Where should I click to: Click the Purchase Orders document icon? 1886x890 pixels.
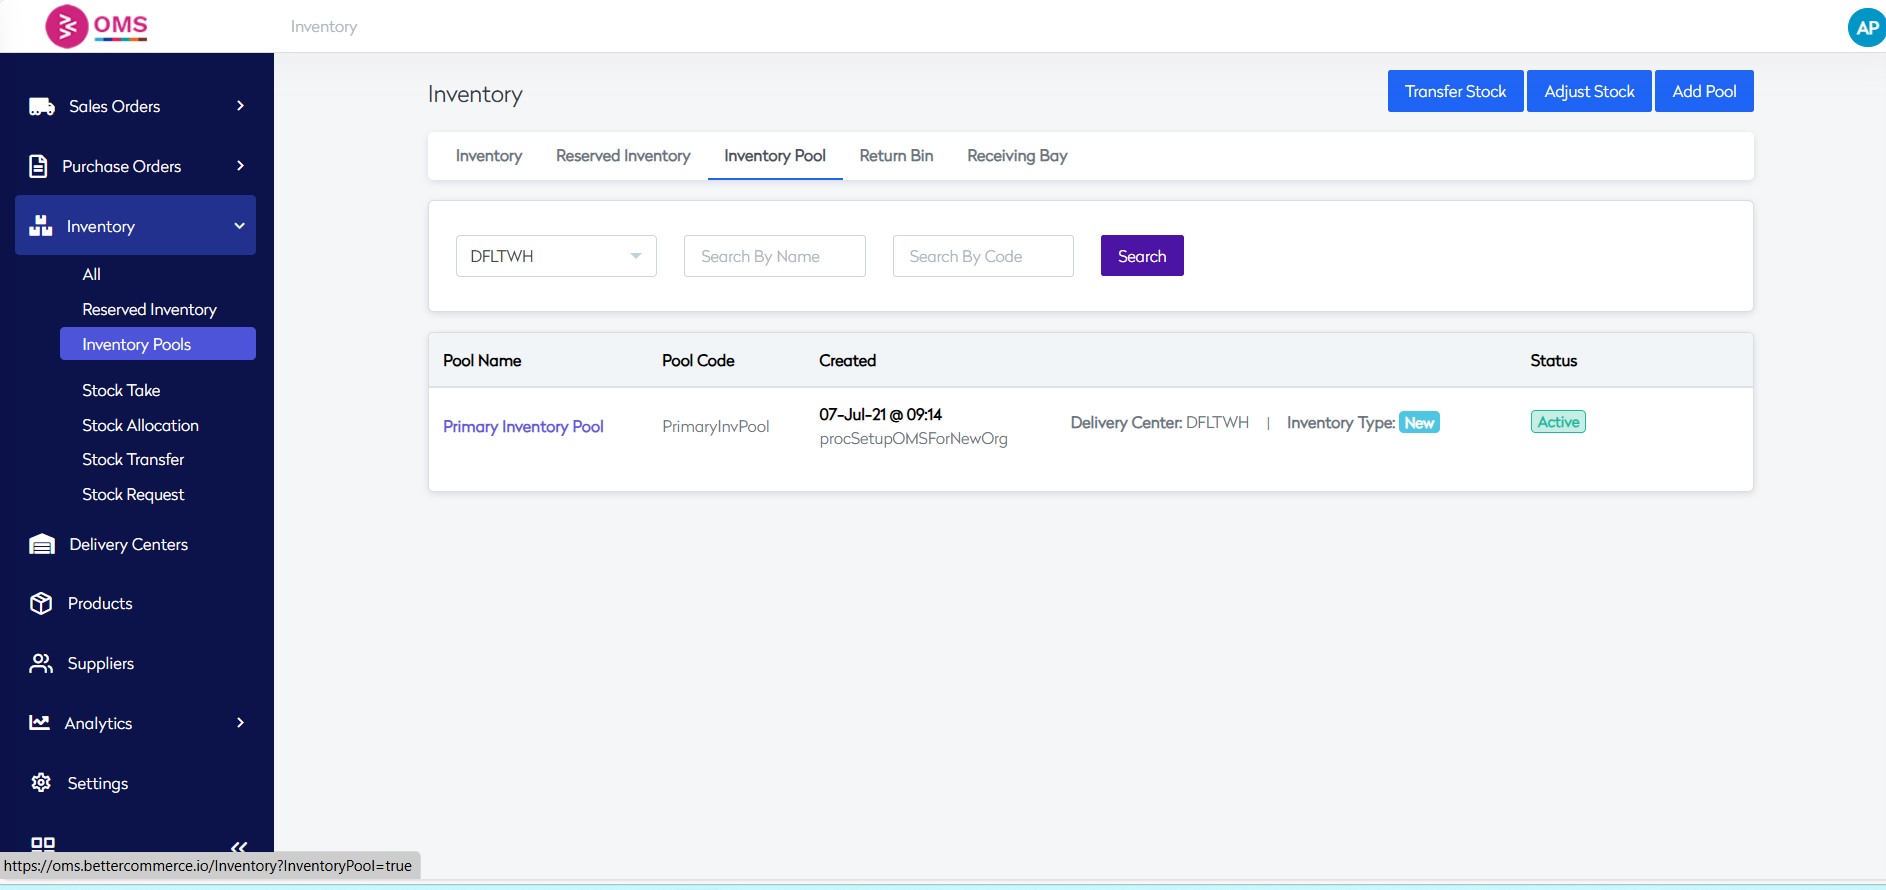(38, 166)
